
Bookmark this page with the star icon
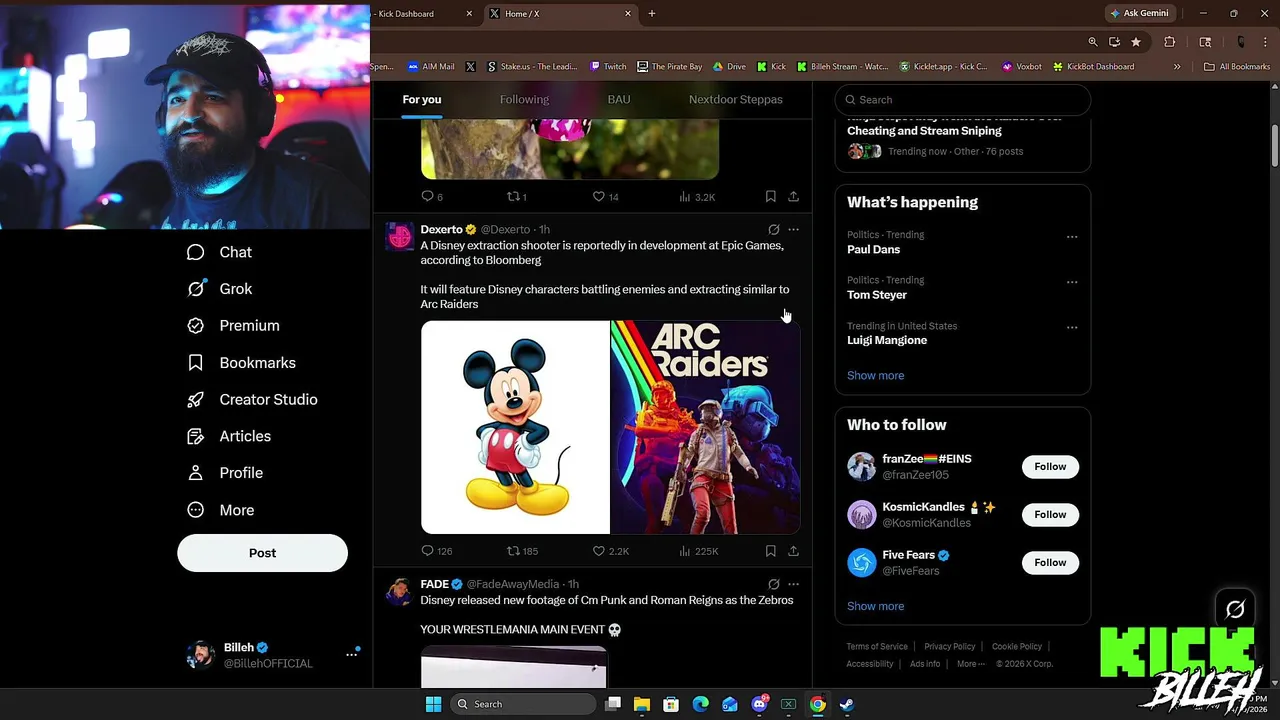click(x=1136, y=42)
